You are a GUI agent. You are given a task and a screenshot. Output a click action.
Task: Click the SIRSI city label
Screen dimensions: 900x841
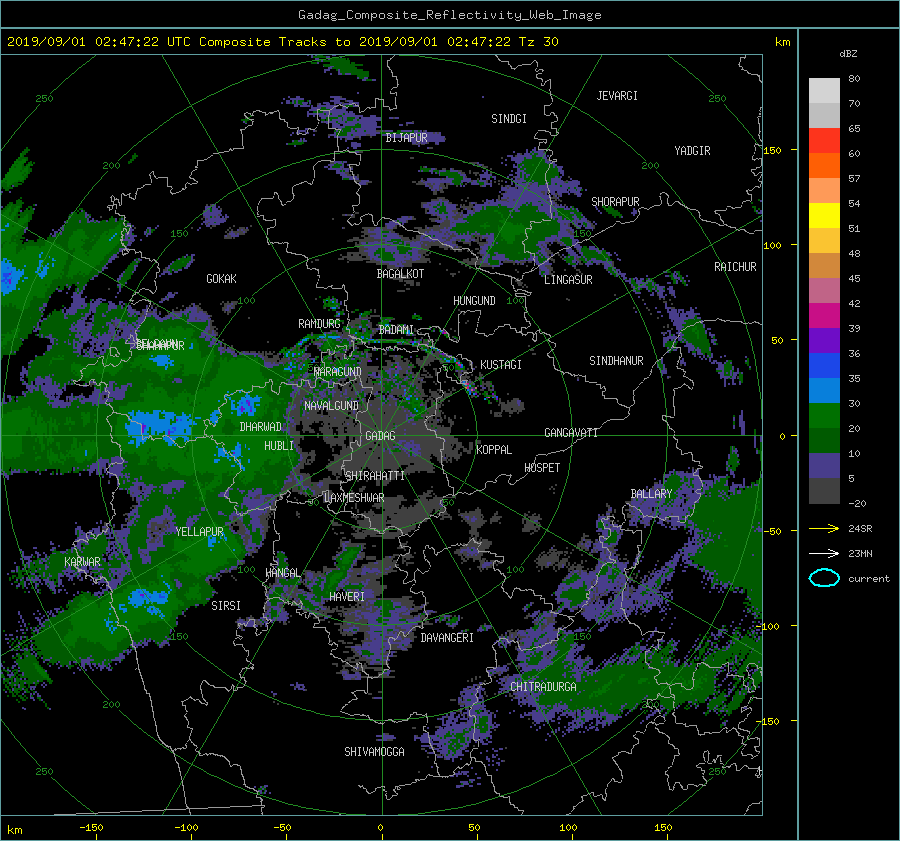tap(226, 606)
